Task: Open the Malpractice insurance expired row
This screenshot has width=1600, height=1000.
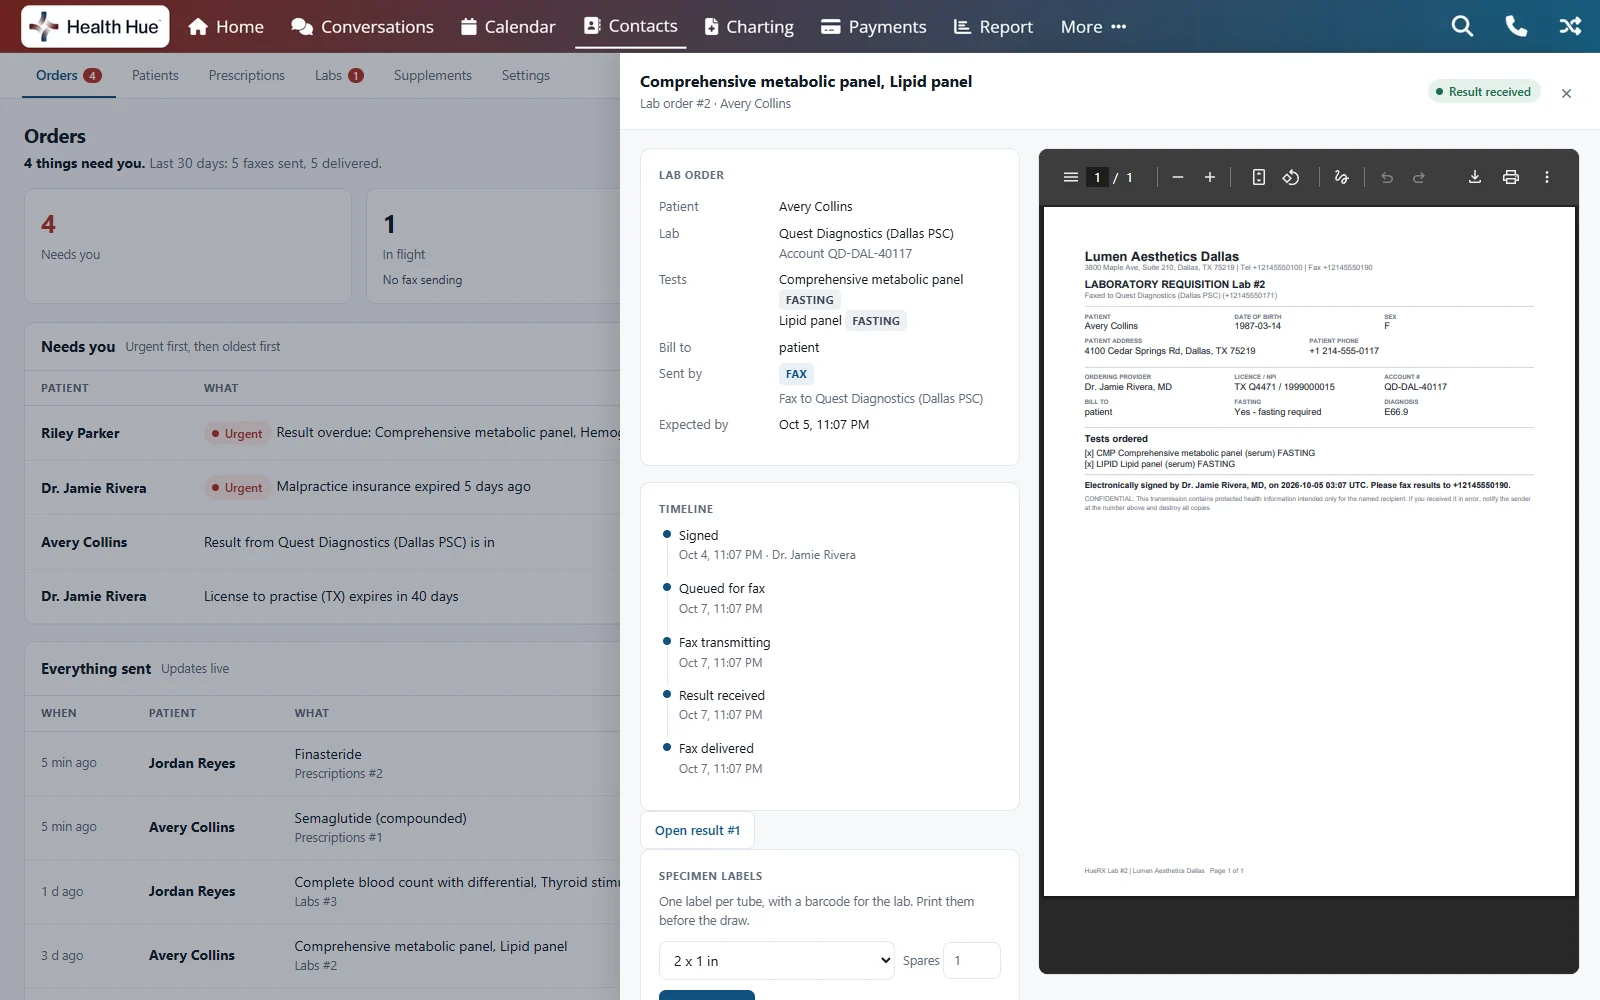Action: 323,487
